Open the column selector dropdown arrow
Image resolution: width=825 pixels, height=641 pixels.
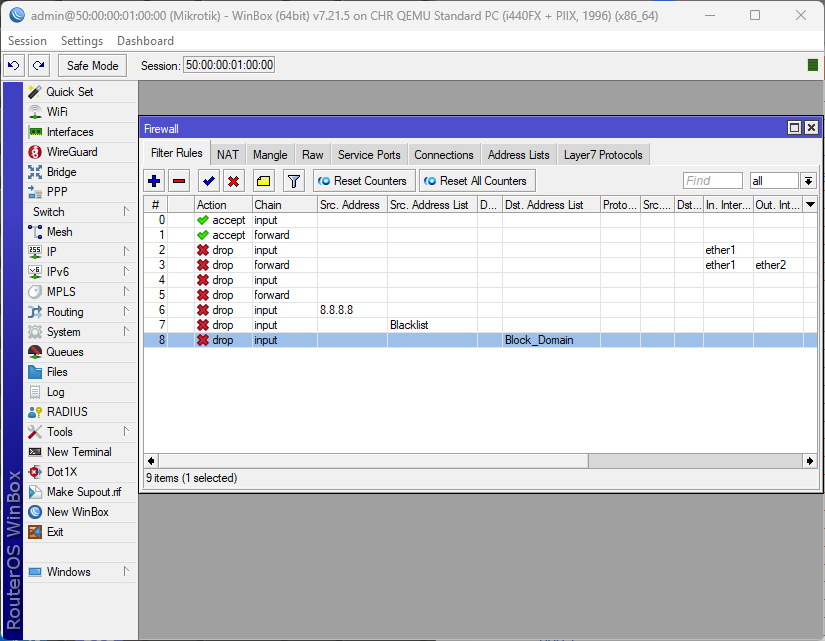[810, 205]
